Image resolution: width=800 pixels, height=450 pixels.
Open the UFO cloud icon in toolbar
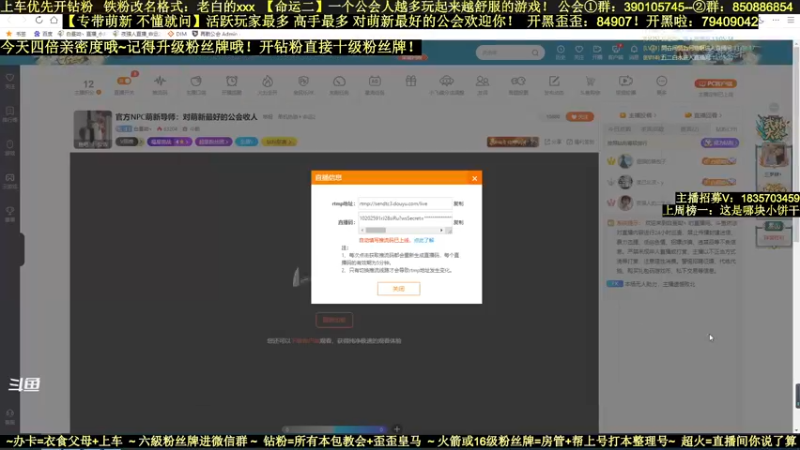tap(446, 81)
